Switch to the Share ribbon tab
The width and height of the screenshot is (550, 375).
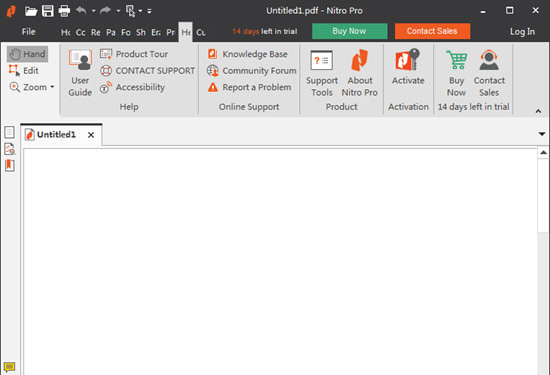point(141,33)
